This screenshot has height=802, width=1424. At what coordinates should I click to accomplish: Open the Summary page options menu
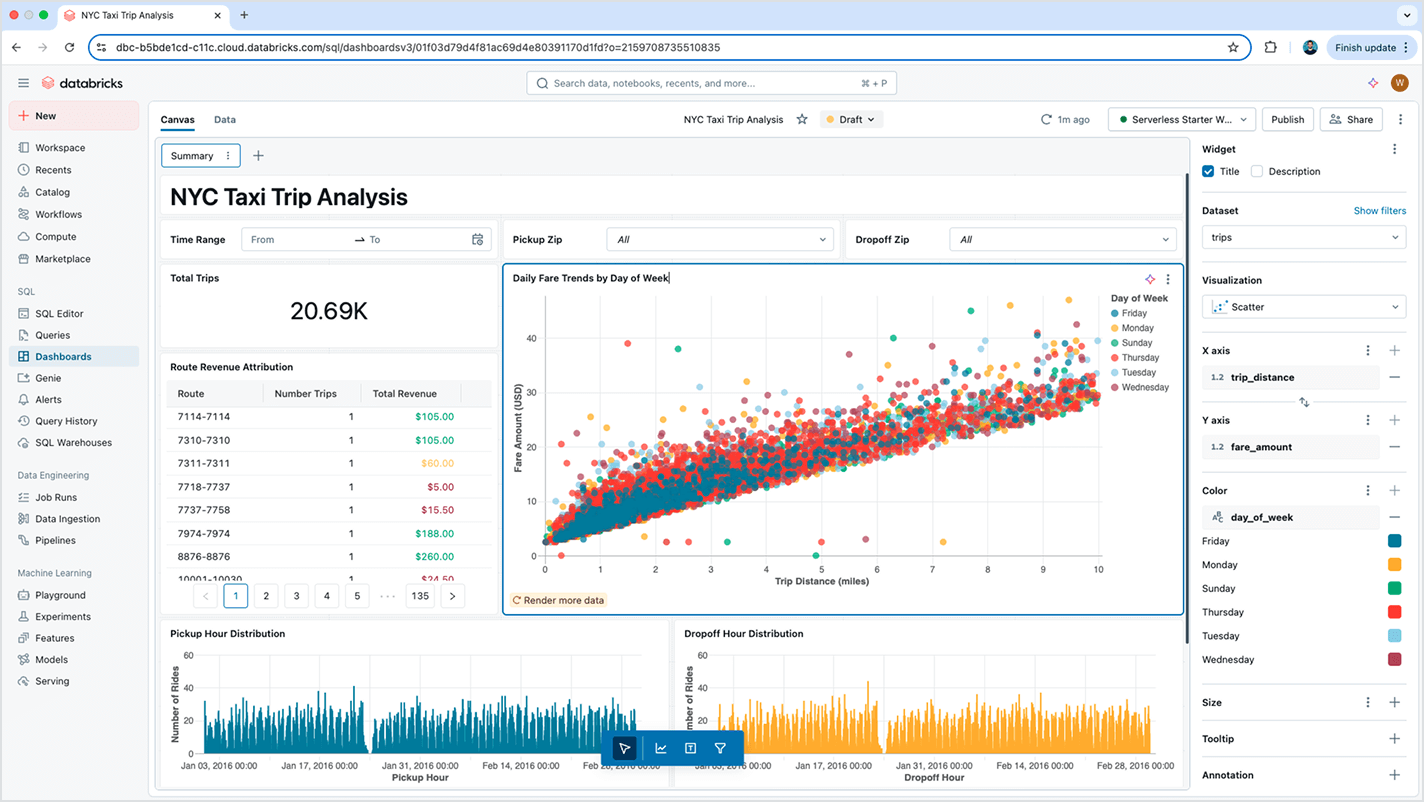[x=226, y=155]
